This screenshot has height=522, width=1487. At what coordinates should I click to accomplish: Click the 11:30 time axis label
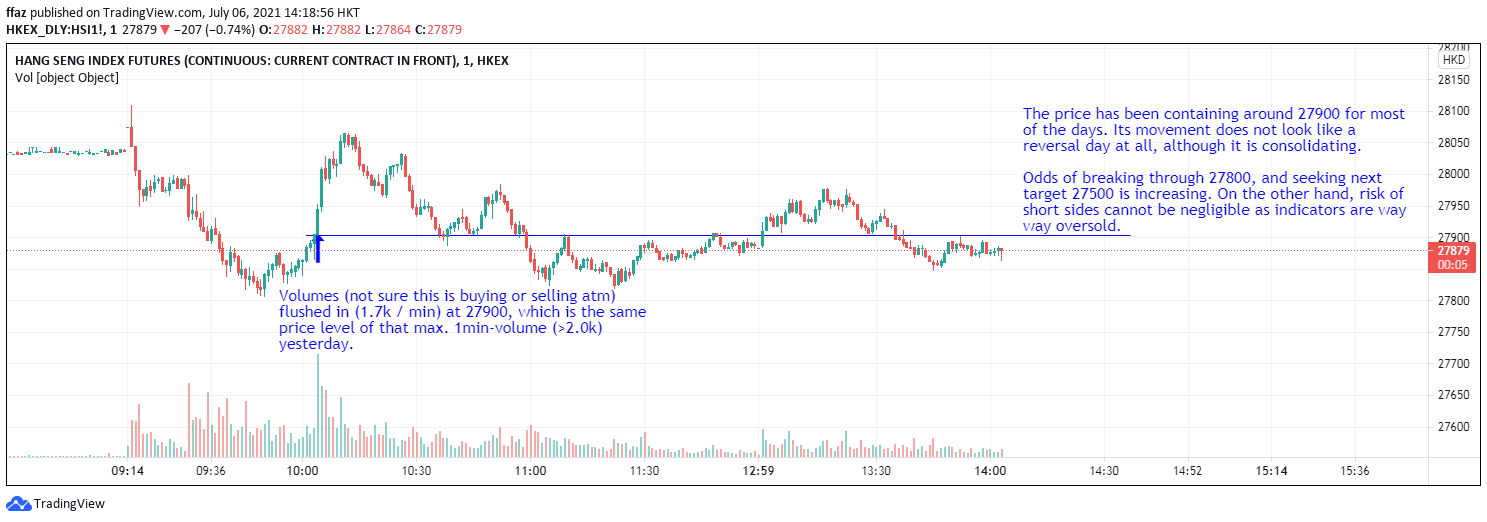[644, 471]
